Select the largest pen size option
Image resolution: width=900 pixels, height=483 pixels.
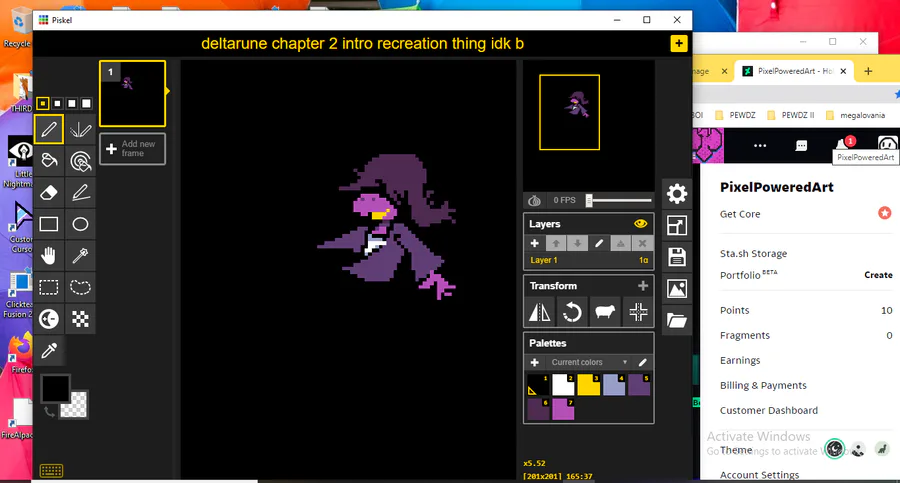pos(86,103)
